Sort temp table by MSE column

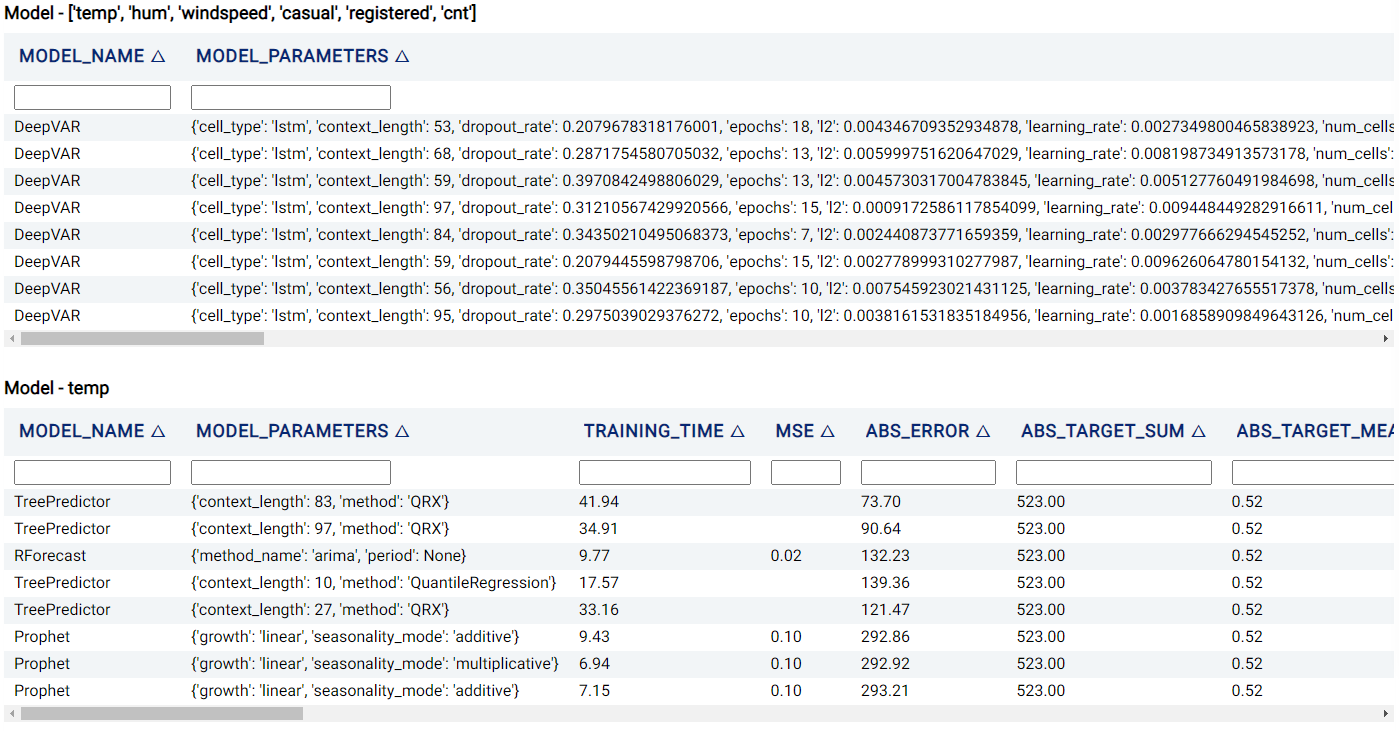805,432
